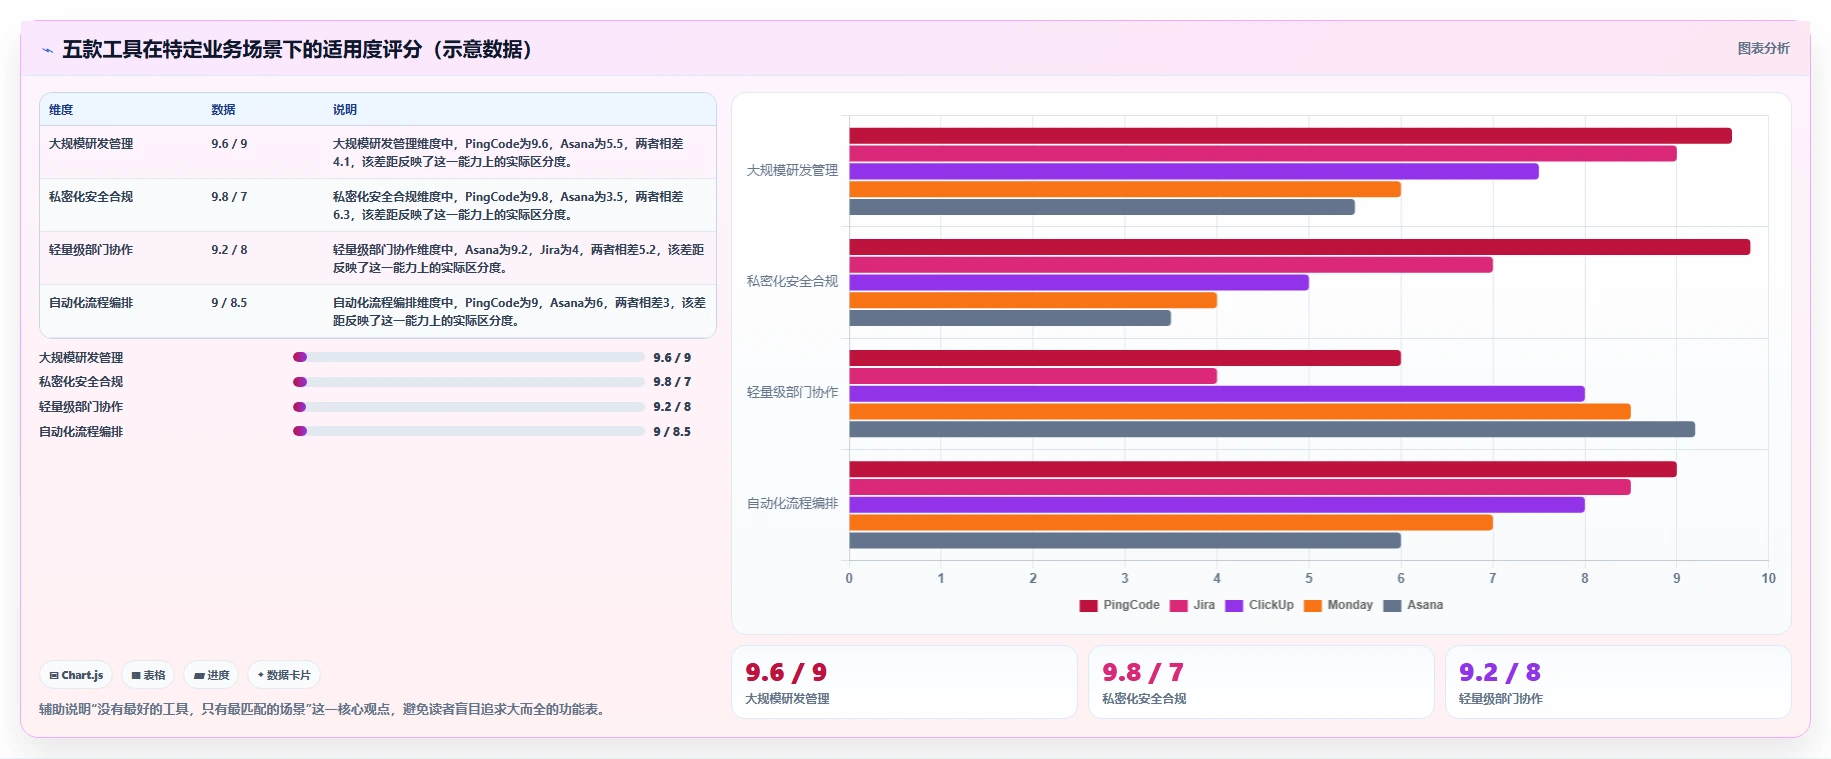Click the footnote starting with 辅助说明
The height and width of the screenshot is (759, 1831).
pyautogui.click(x=324, y=709)
